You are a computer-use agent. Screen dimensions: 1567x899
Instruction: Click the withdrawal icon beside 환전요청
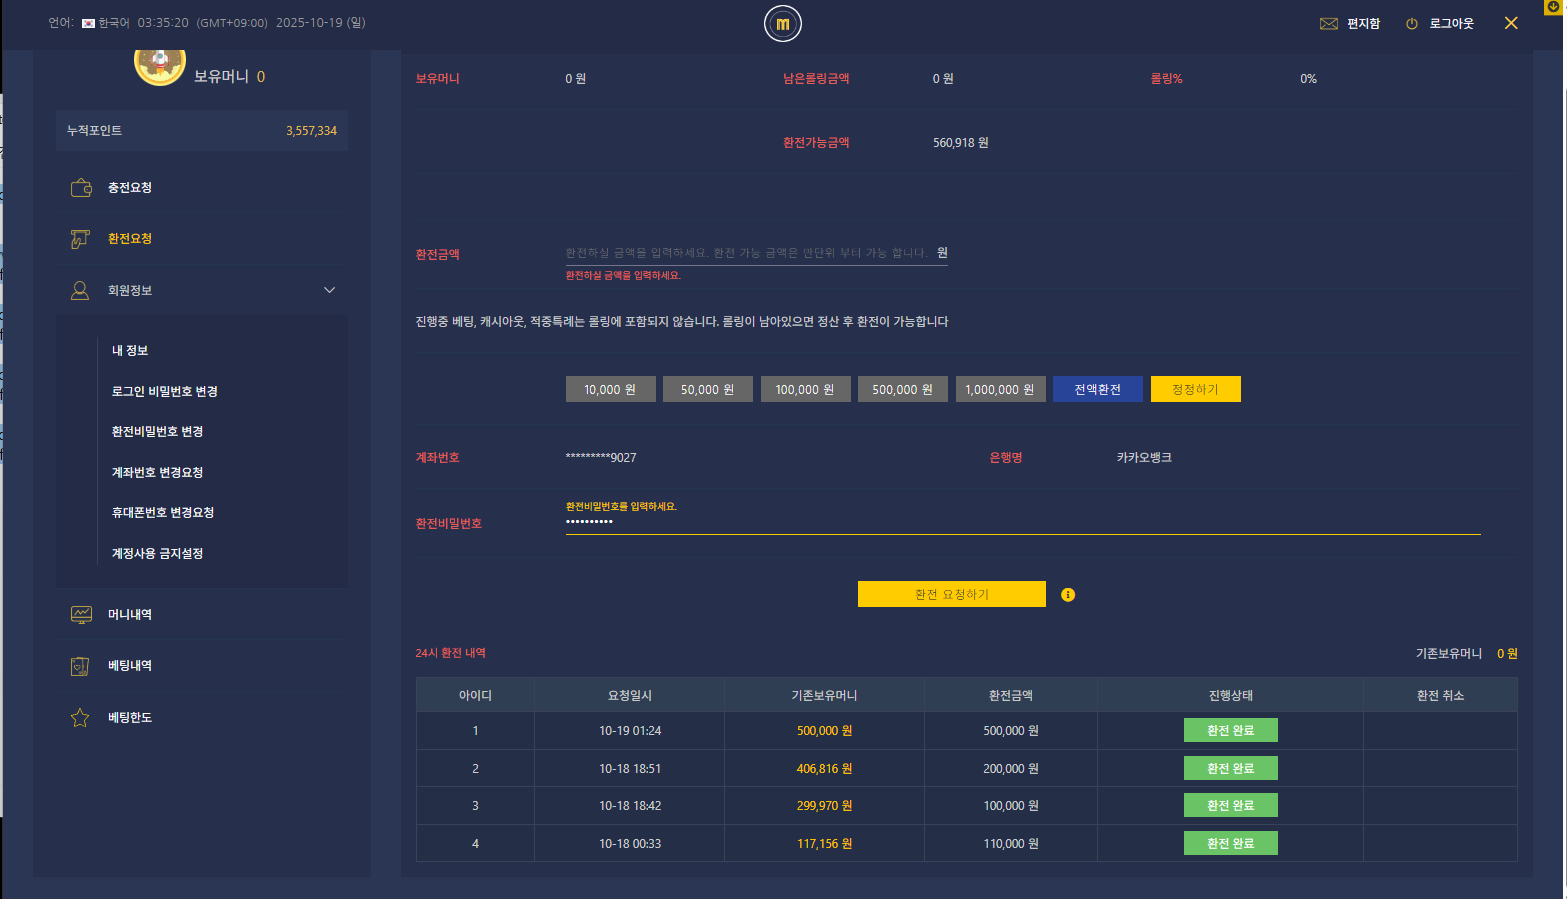click(81, 239)
